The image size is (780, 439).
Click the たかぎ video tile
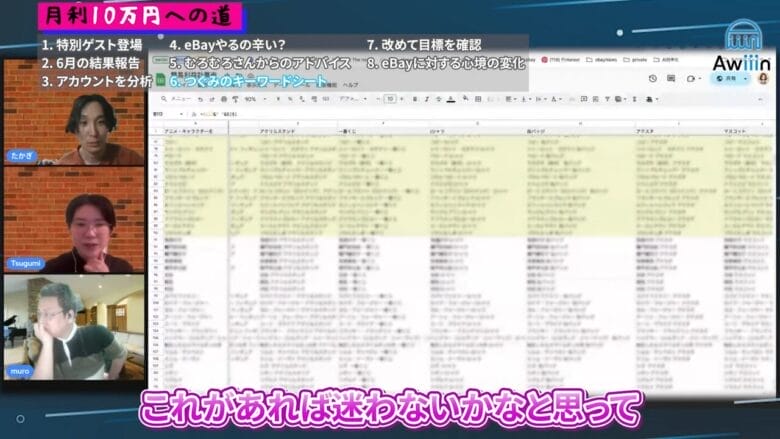pyautogui.click(x=74, y=112)
